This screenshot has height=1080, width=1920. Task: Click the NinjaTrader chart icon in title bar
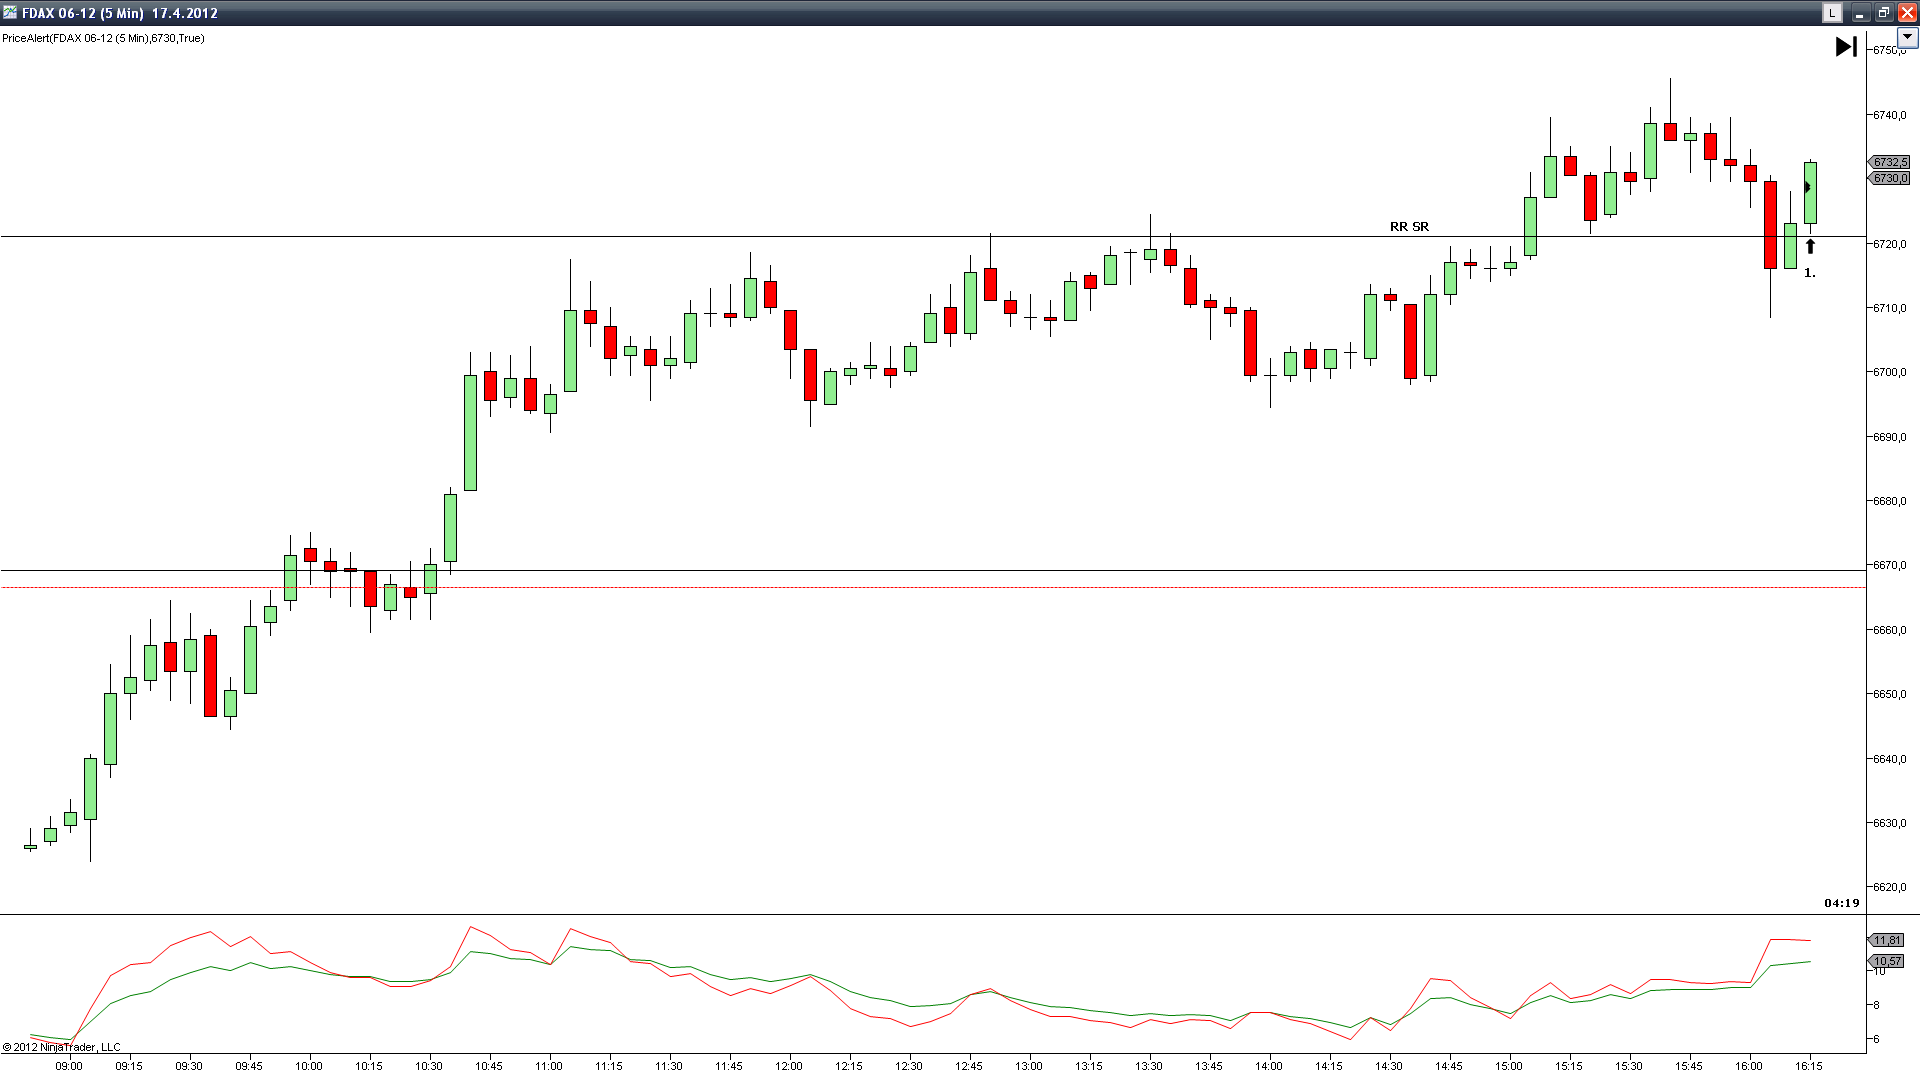click(x=10, y=13)
